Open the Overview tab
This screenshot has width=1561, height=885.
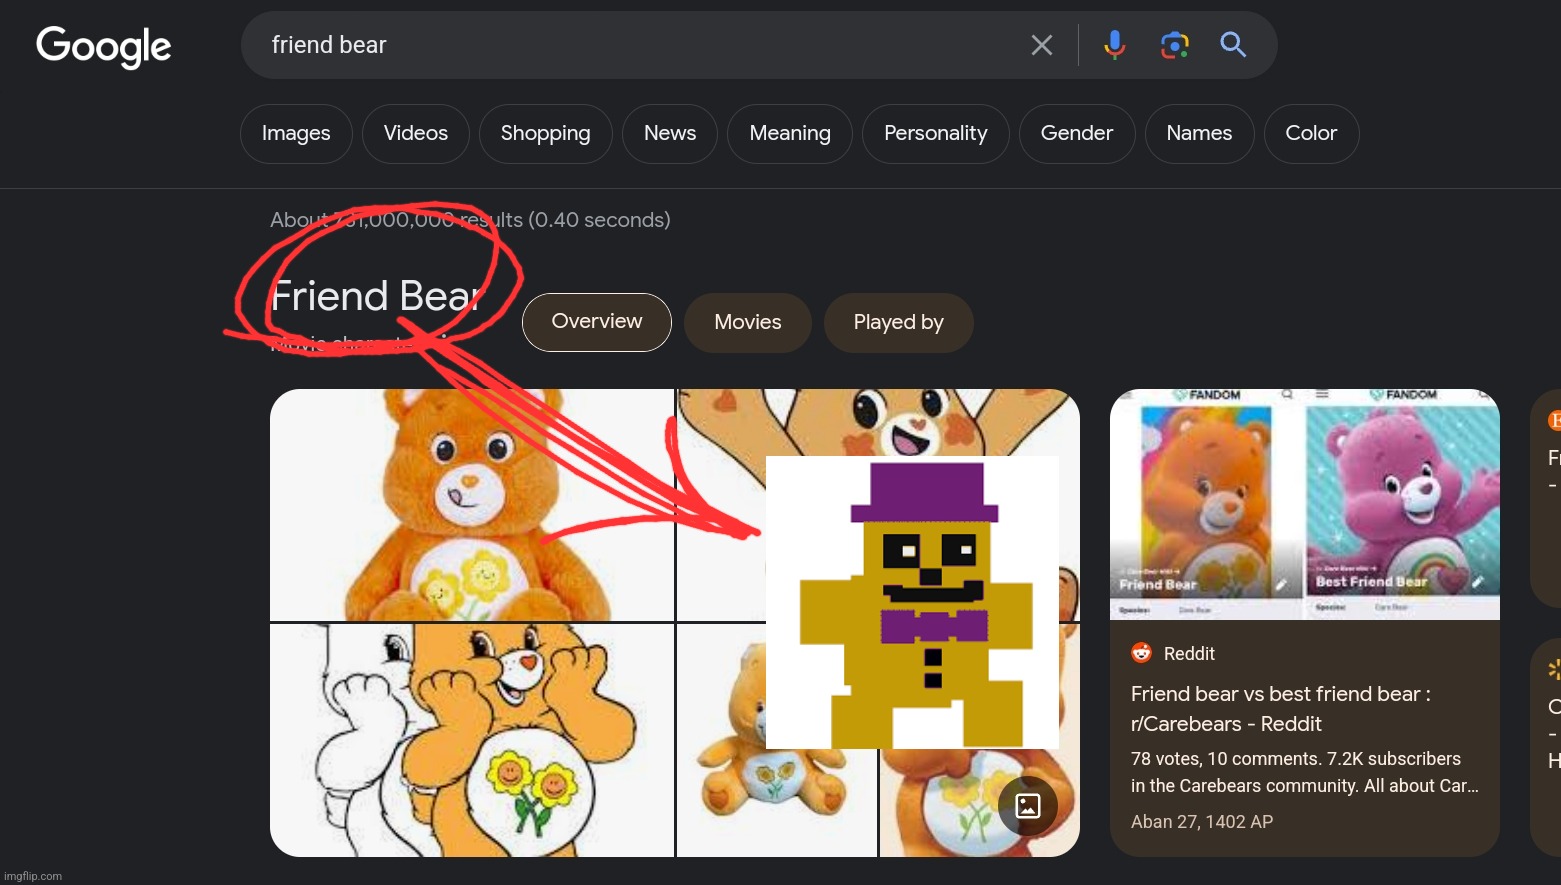[597, 322]
